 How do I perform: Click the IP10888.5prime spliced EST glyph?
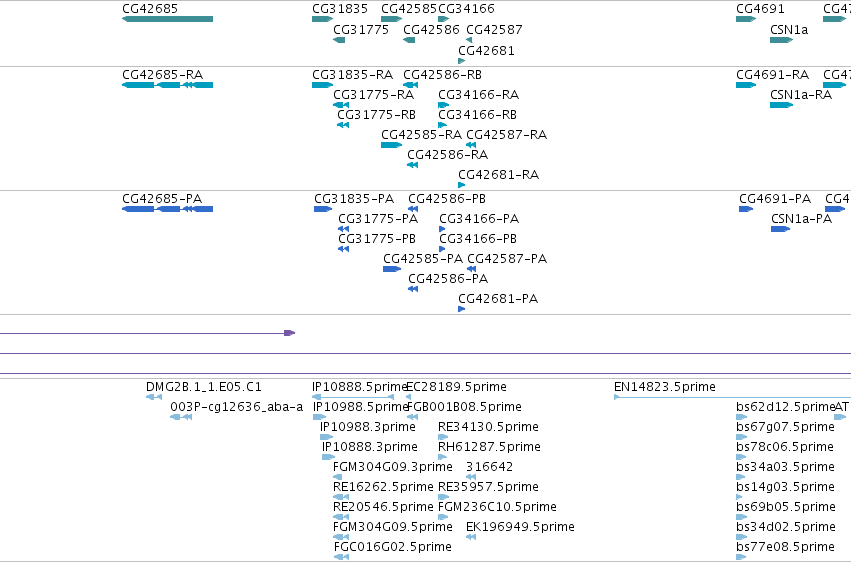point(353,398)
